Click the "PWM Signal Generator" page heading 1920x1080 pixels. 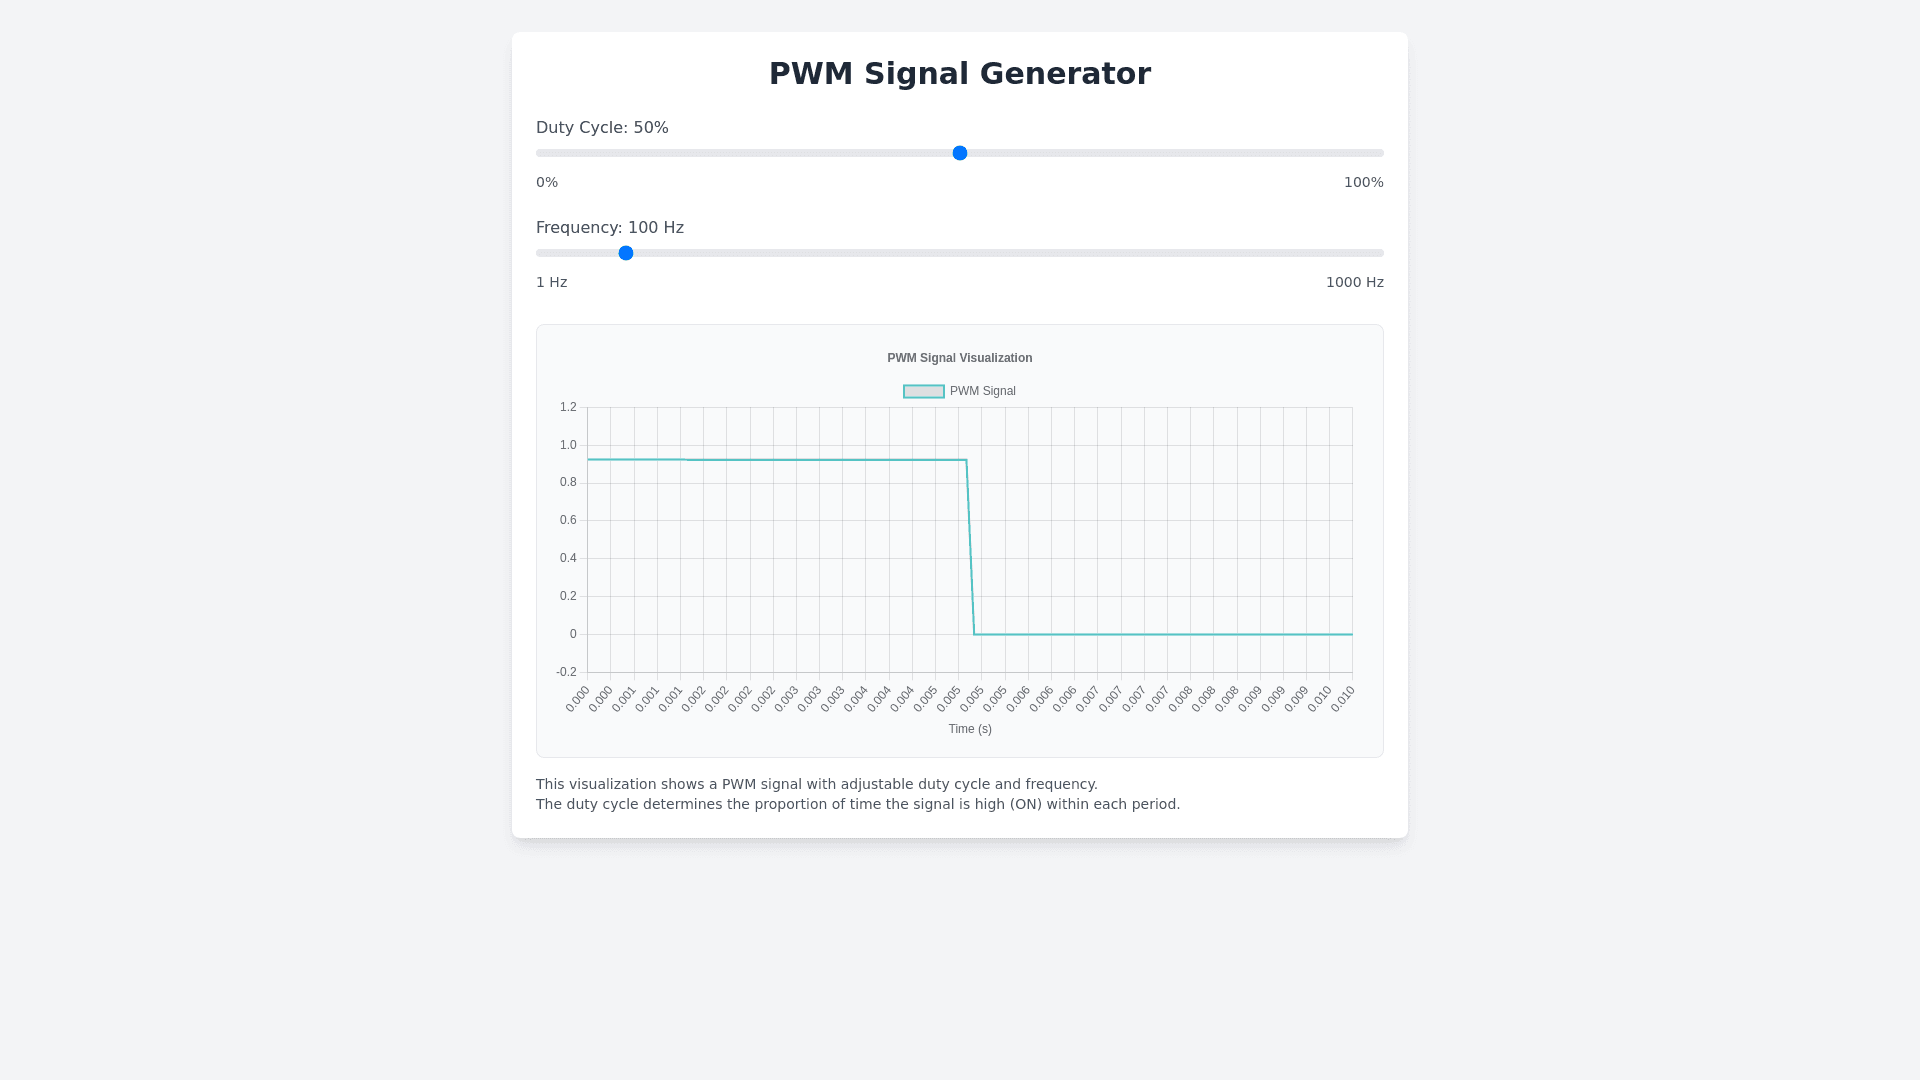(960, 74)
